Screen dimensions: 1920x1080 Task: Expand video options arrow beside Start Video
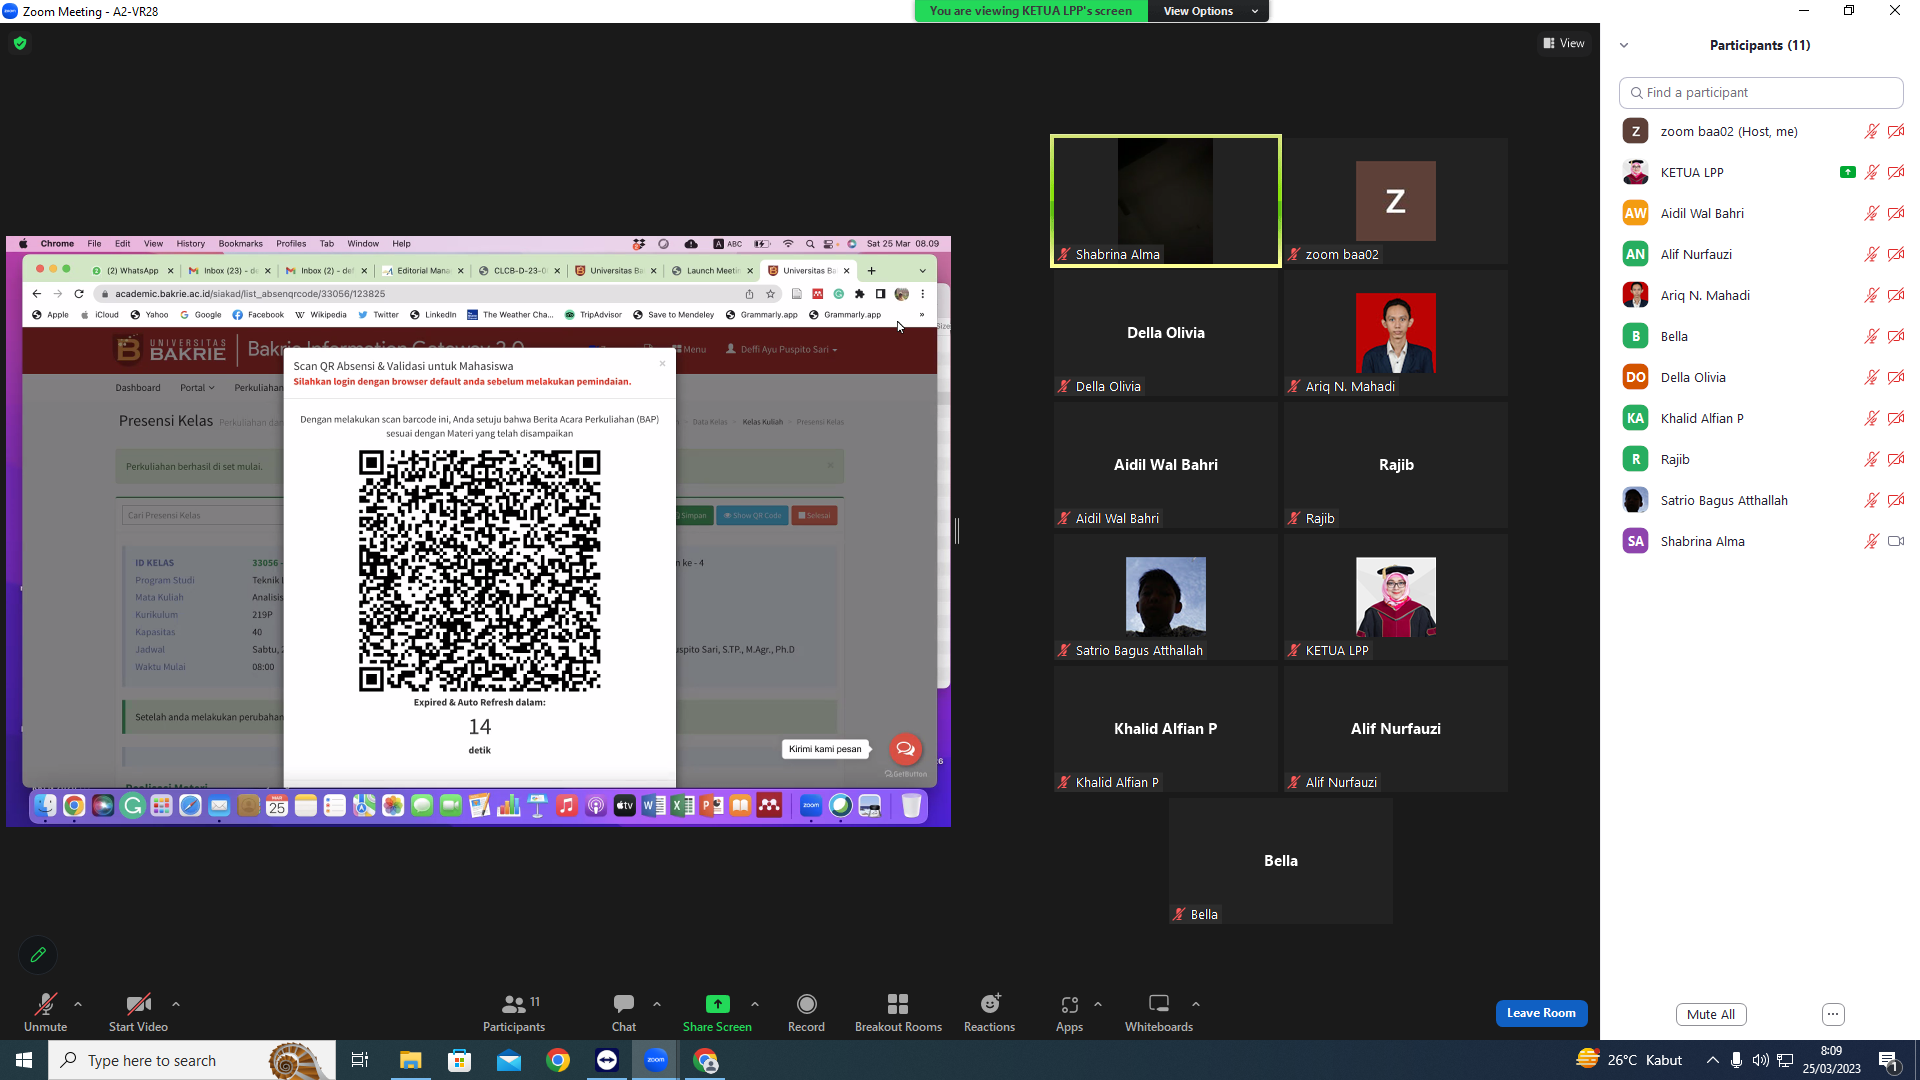pyautogui.click(x=176, y=1004)
